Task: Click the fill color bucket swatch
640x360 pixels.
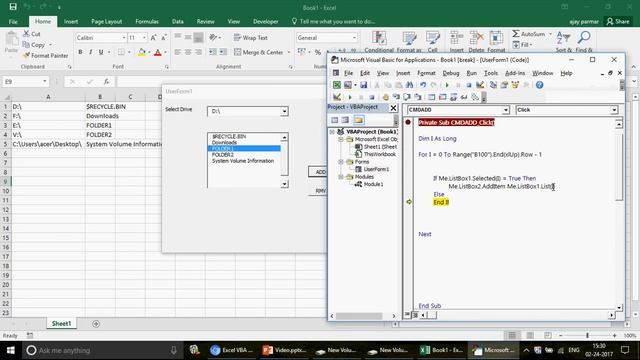Action: click(x=142, y=52)
